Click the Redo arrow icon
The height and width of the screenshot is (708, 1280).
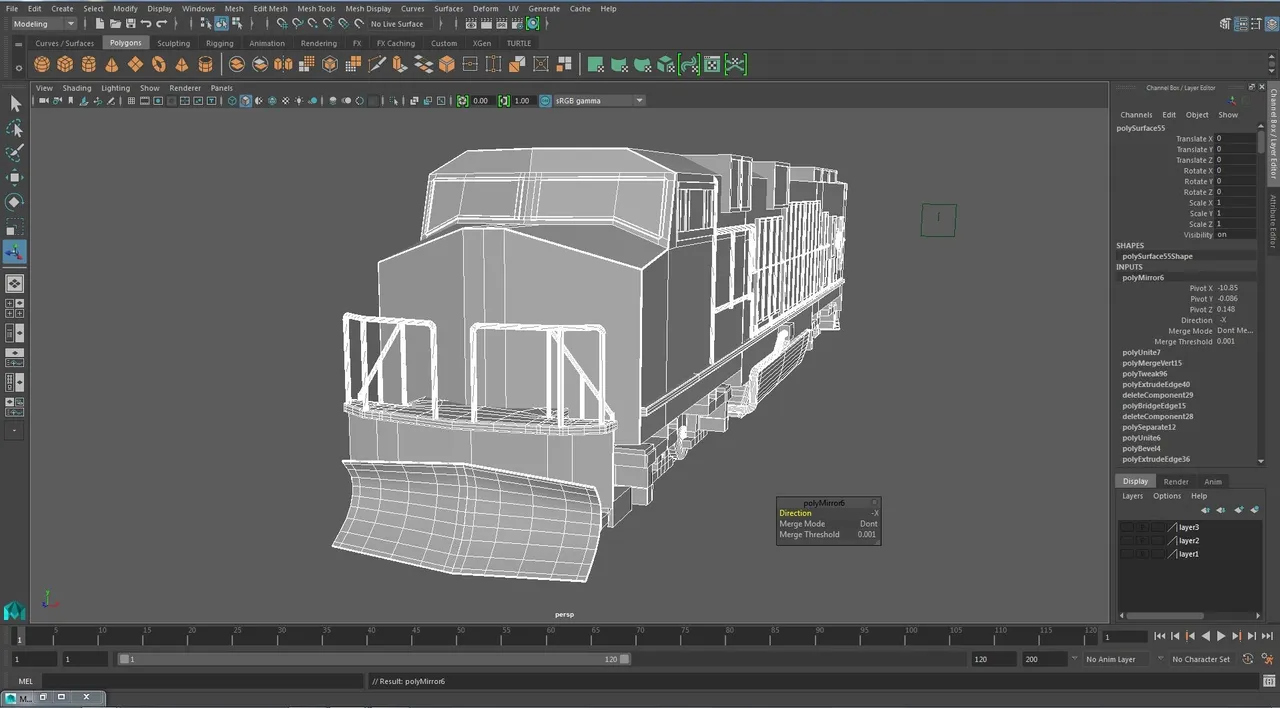pos(162,23)
